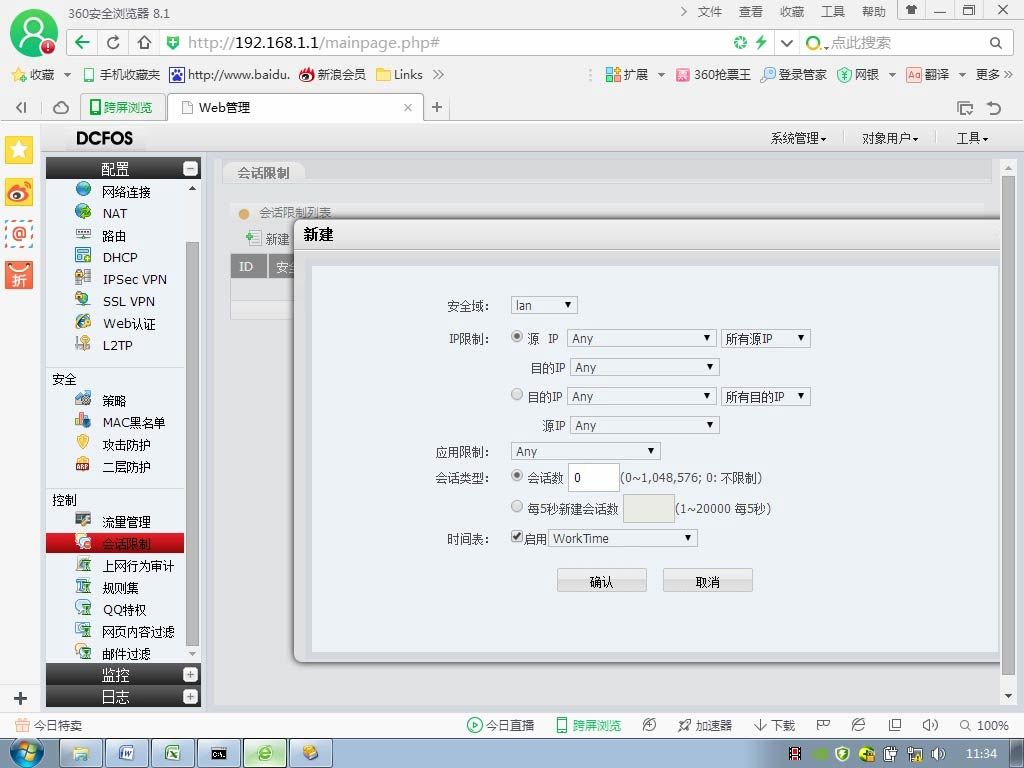Image resolution: width=1024 pixels, height=768 pixels.
Task: Uncheck the 启用 schedule checkbox
Action: pyautogui.click(x=517, y=537)
